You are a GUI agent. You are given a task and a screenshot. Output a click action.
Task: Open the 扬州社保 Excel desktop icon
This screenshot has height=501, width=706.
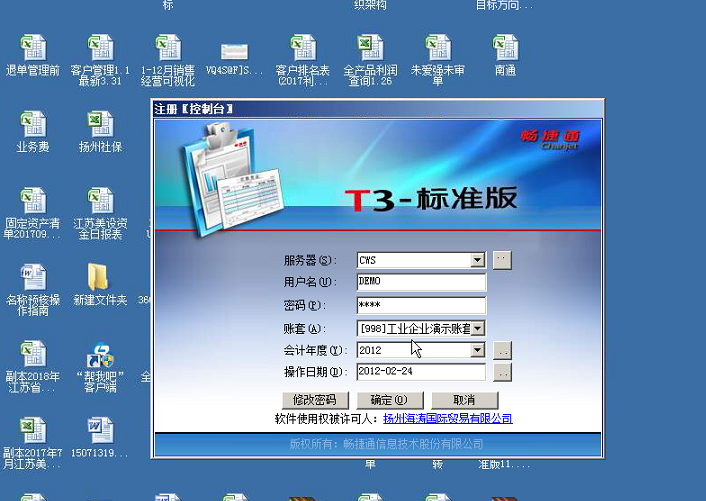pos(100,124)
